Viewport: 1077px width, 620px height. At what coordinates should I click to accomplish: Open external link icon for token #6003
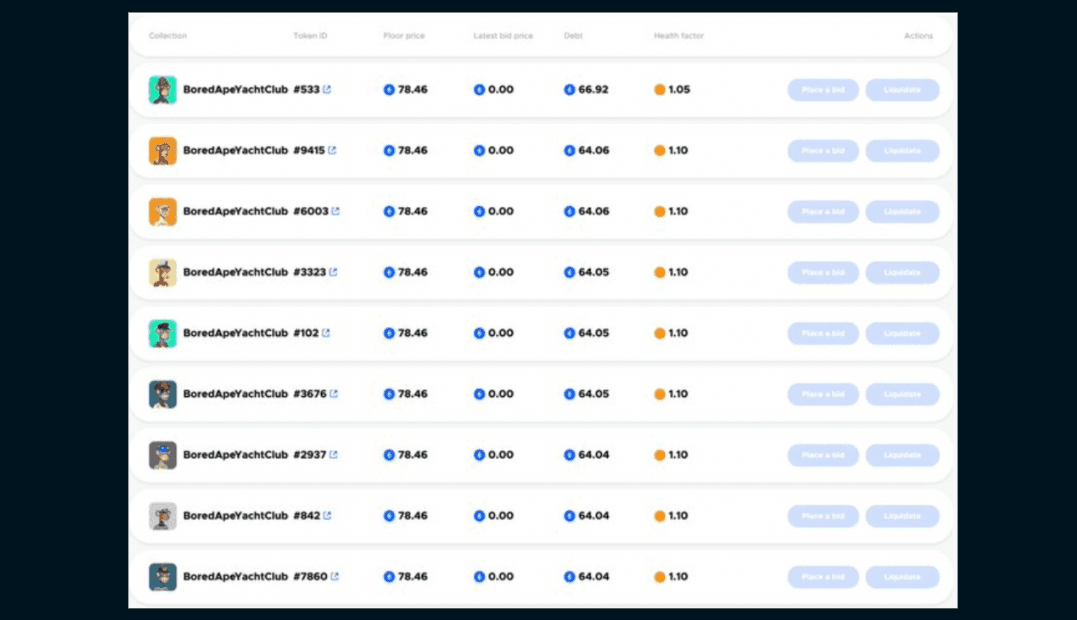coord(336,211)
